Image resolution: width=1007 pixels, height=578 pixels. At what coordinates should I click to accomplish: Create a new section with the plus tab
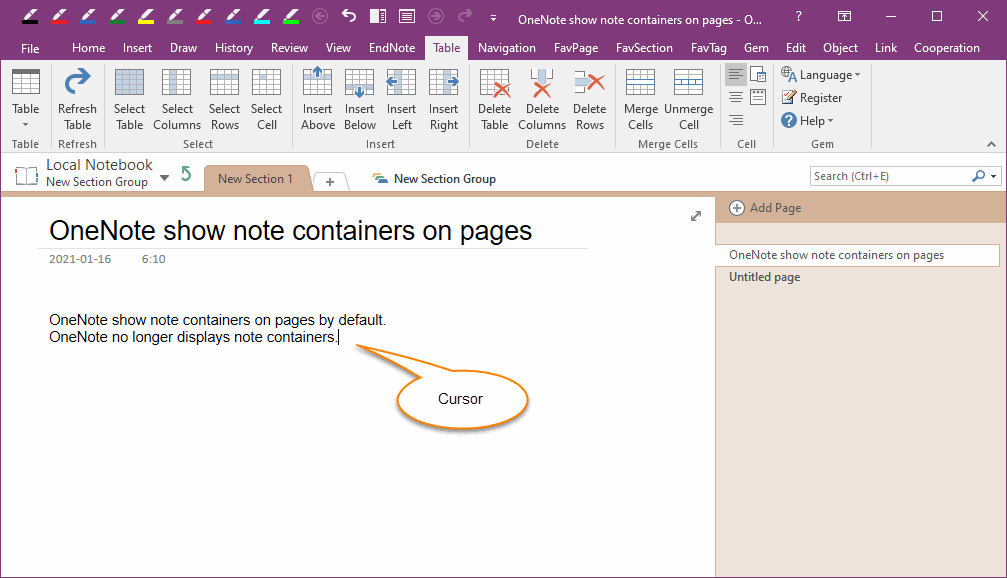coord(330,182)
